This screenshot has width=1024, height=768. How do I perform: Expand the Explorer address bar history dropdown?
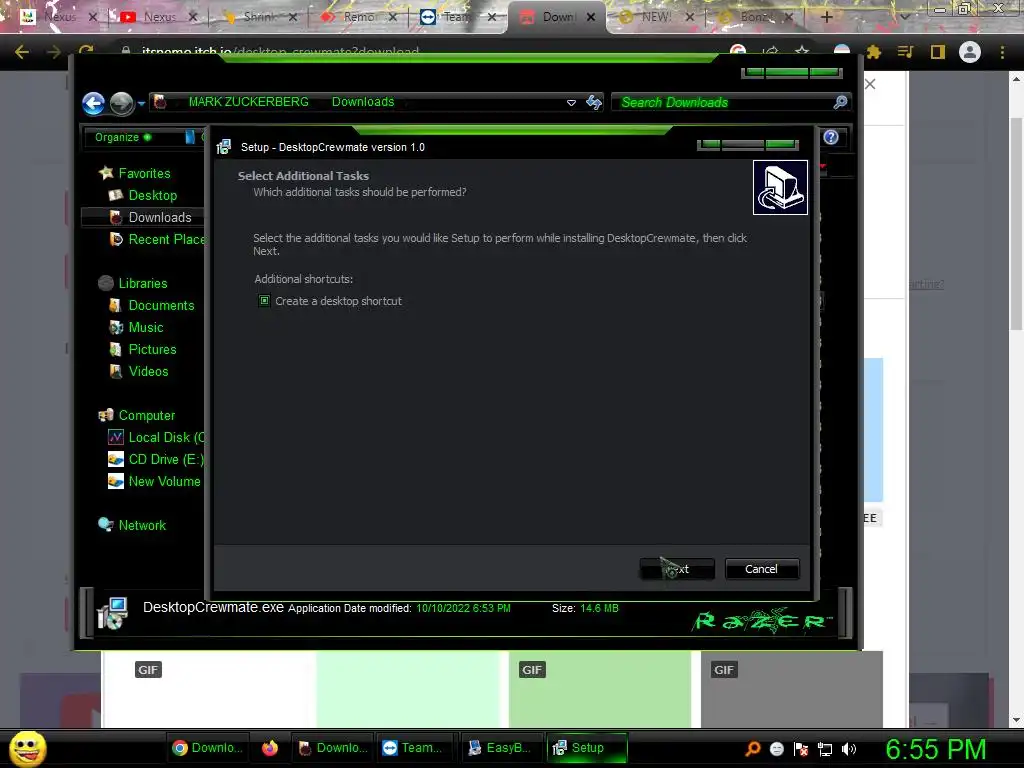pyautogui.click(x=571, y=103)
